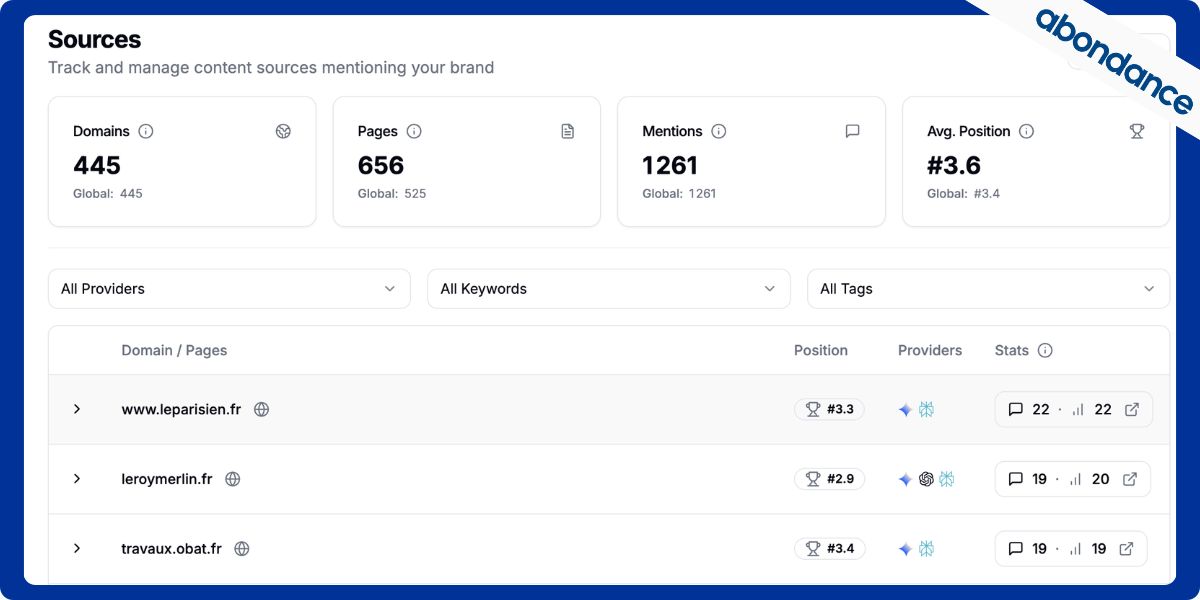Viewport: 1200px width, 600px height.
Task: Click the Gemini icon in travaux.obat.fr row
Action: click(905, 550)
